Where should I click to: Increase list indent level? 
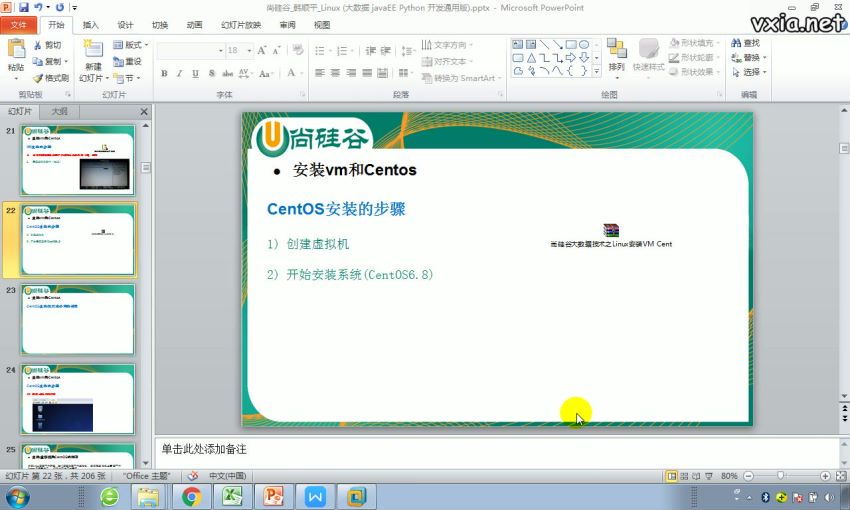pyautogui.click(x=386, y=51)
